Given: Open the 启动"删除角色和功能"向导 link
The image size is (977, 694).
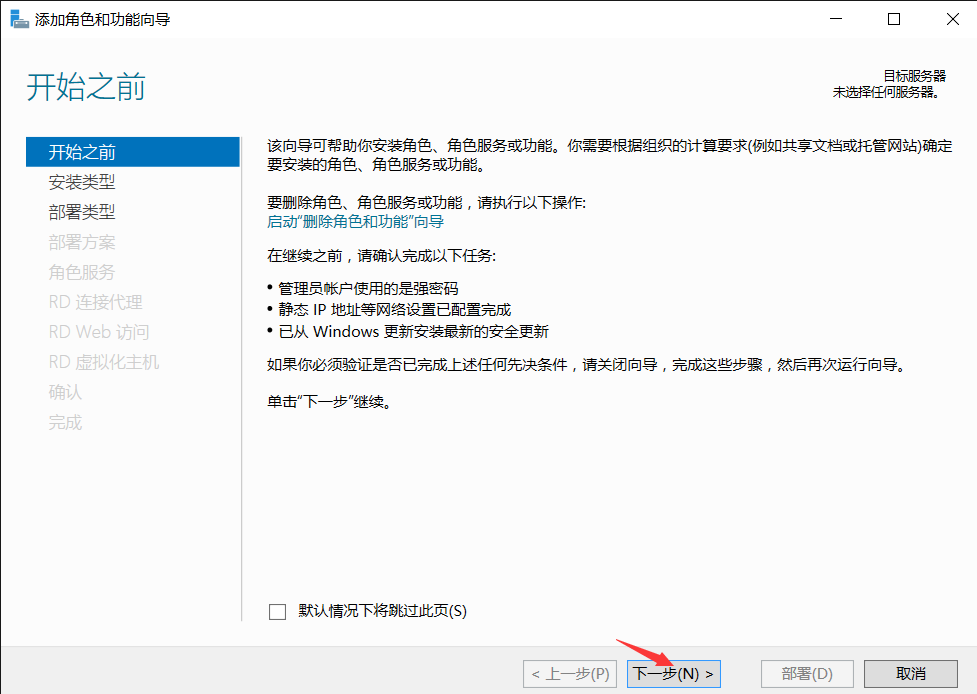Looking at the screenshot, I should tap(355, 221).
